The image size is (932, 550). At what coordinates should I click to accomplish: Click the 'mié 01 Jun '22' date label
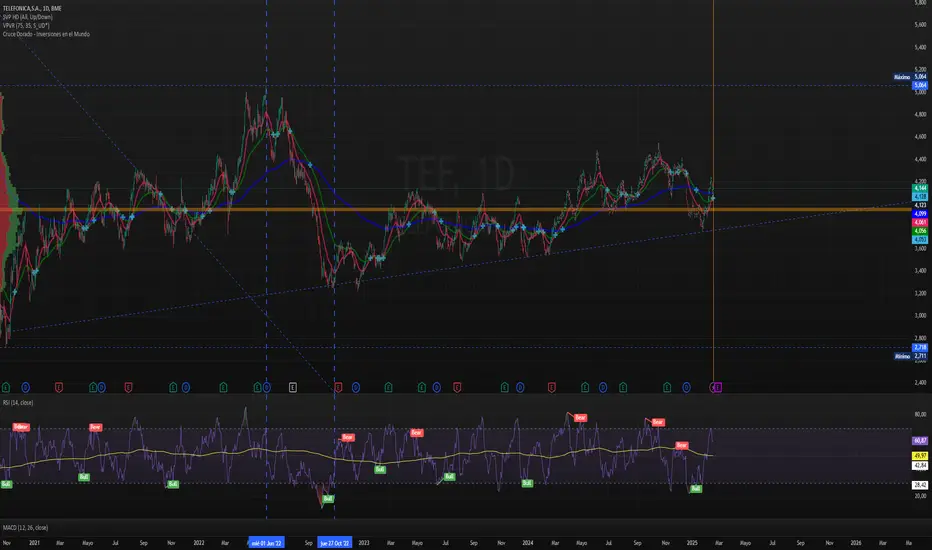[x=267, y=543]
